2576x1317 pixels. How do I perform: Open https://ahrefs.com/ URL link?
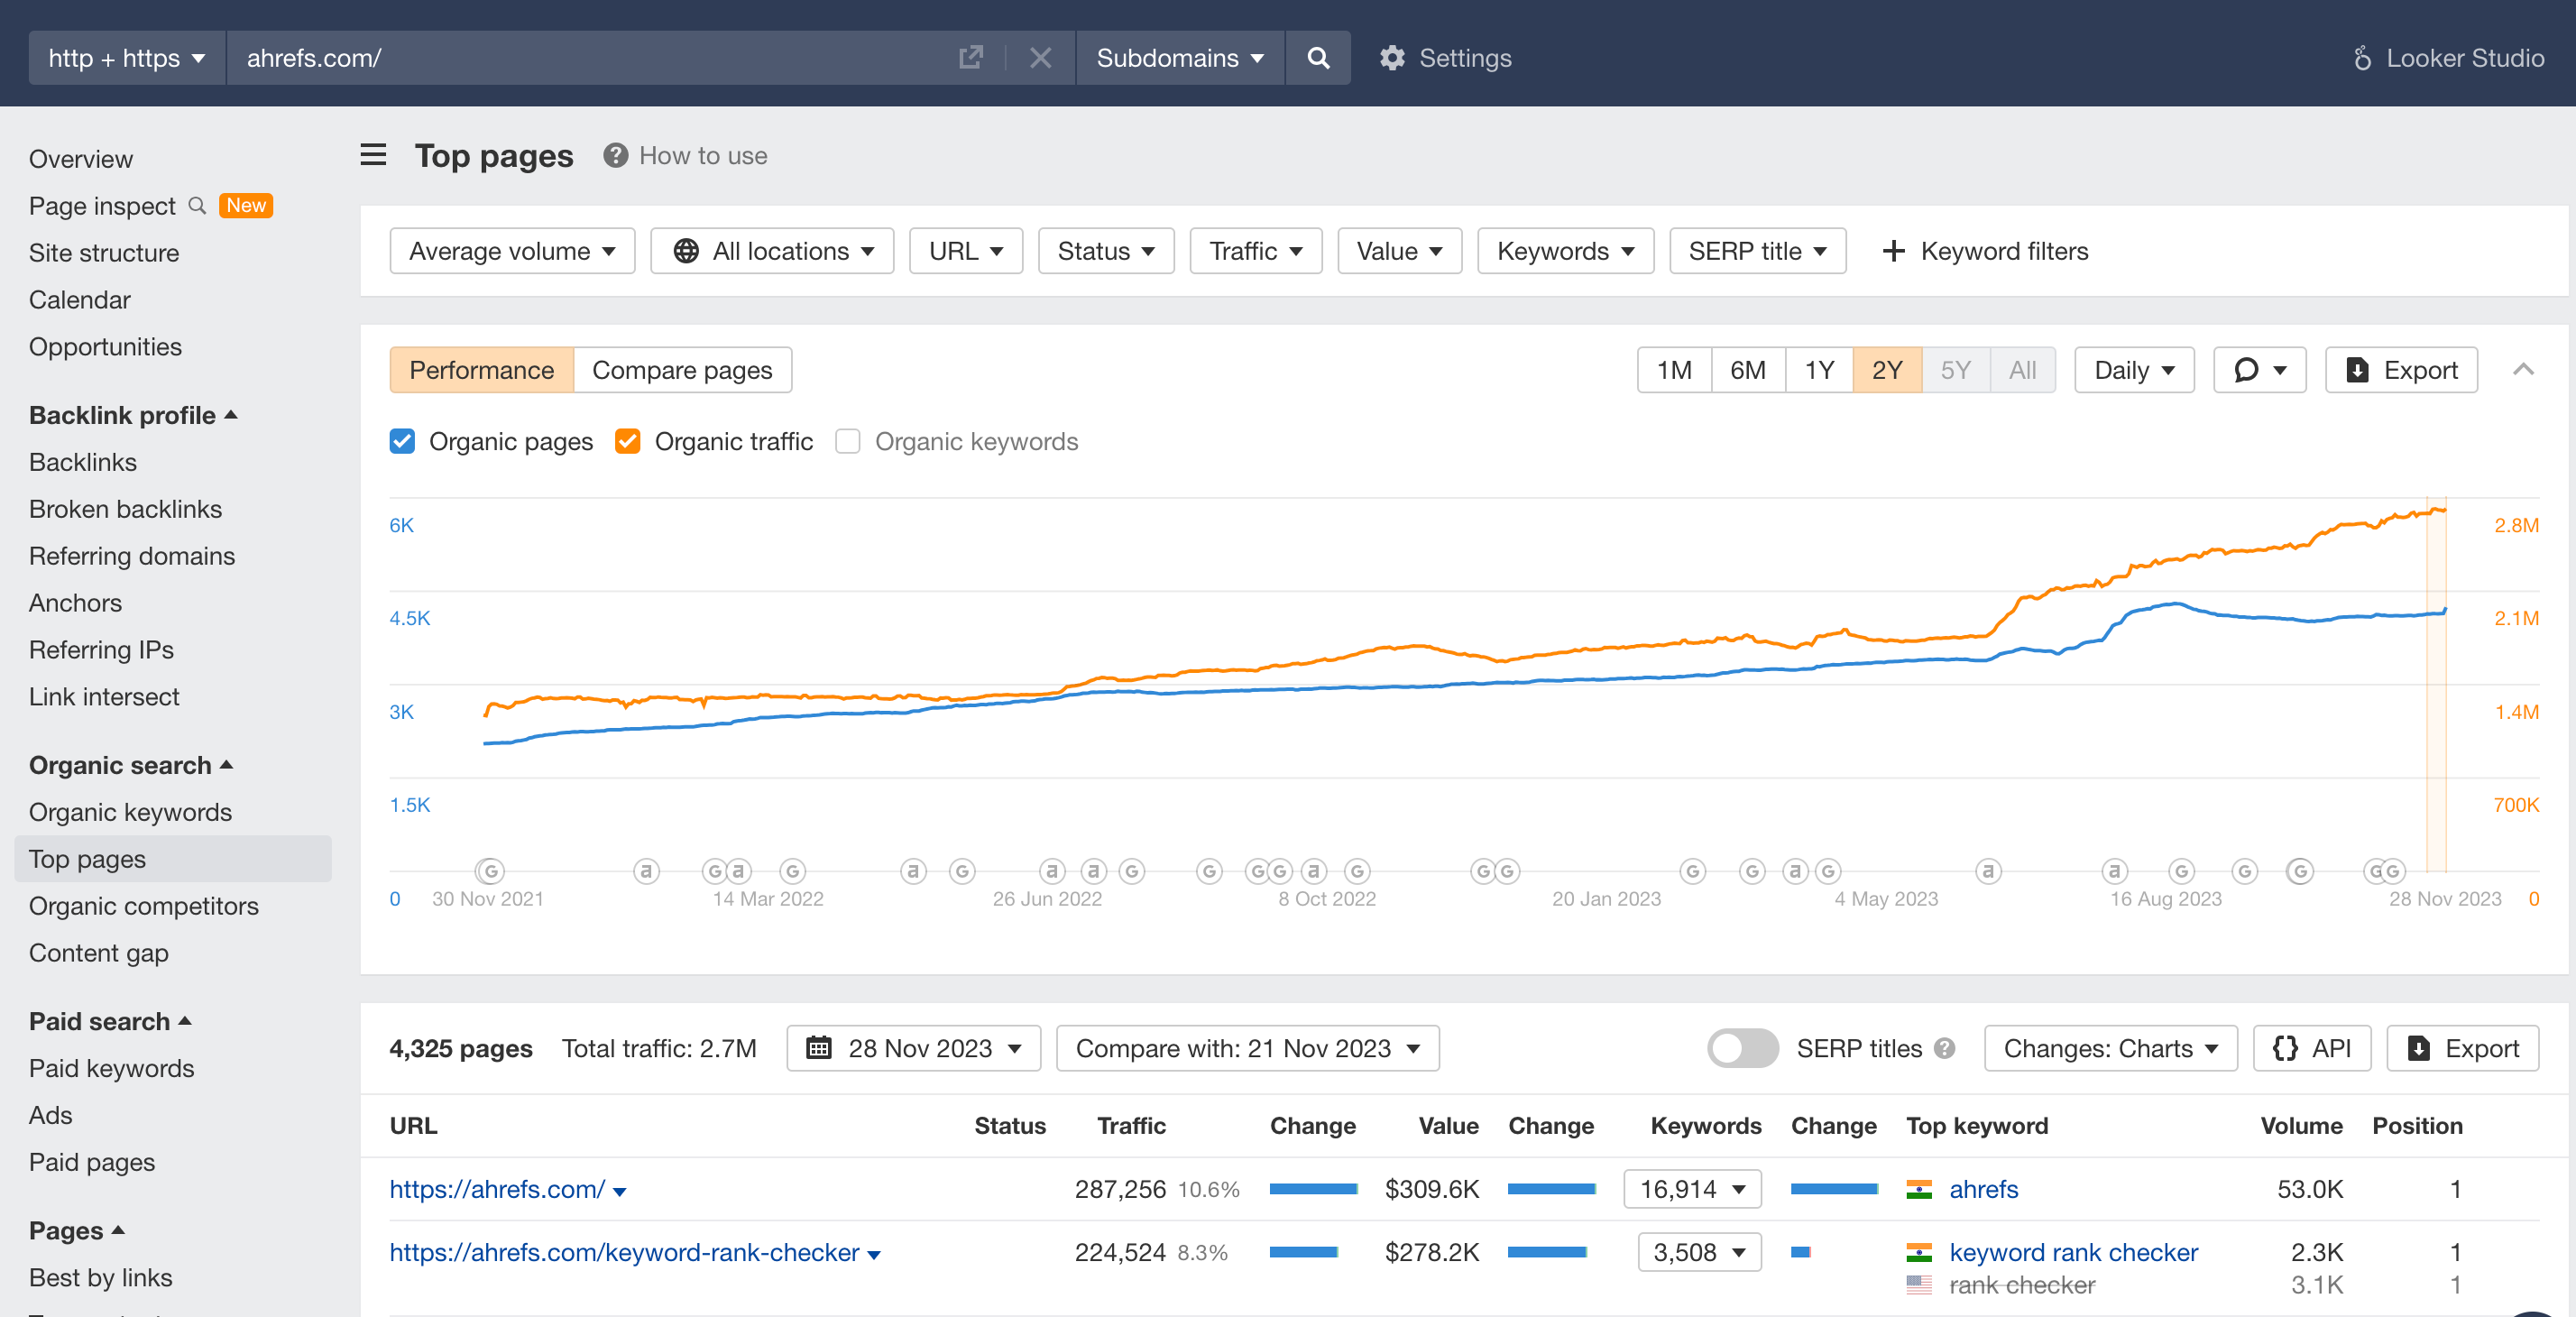pyautogui.click(x=497, y=1189)
